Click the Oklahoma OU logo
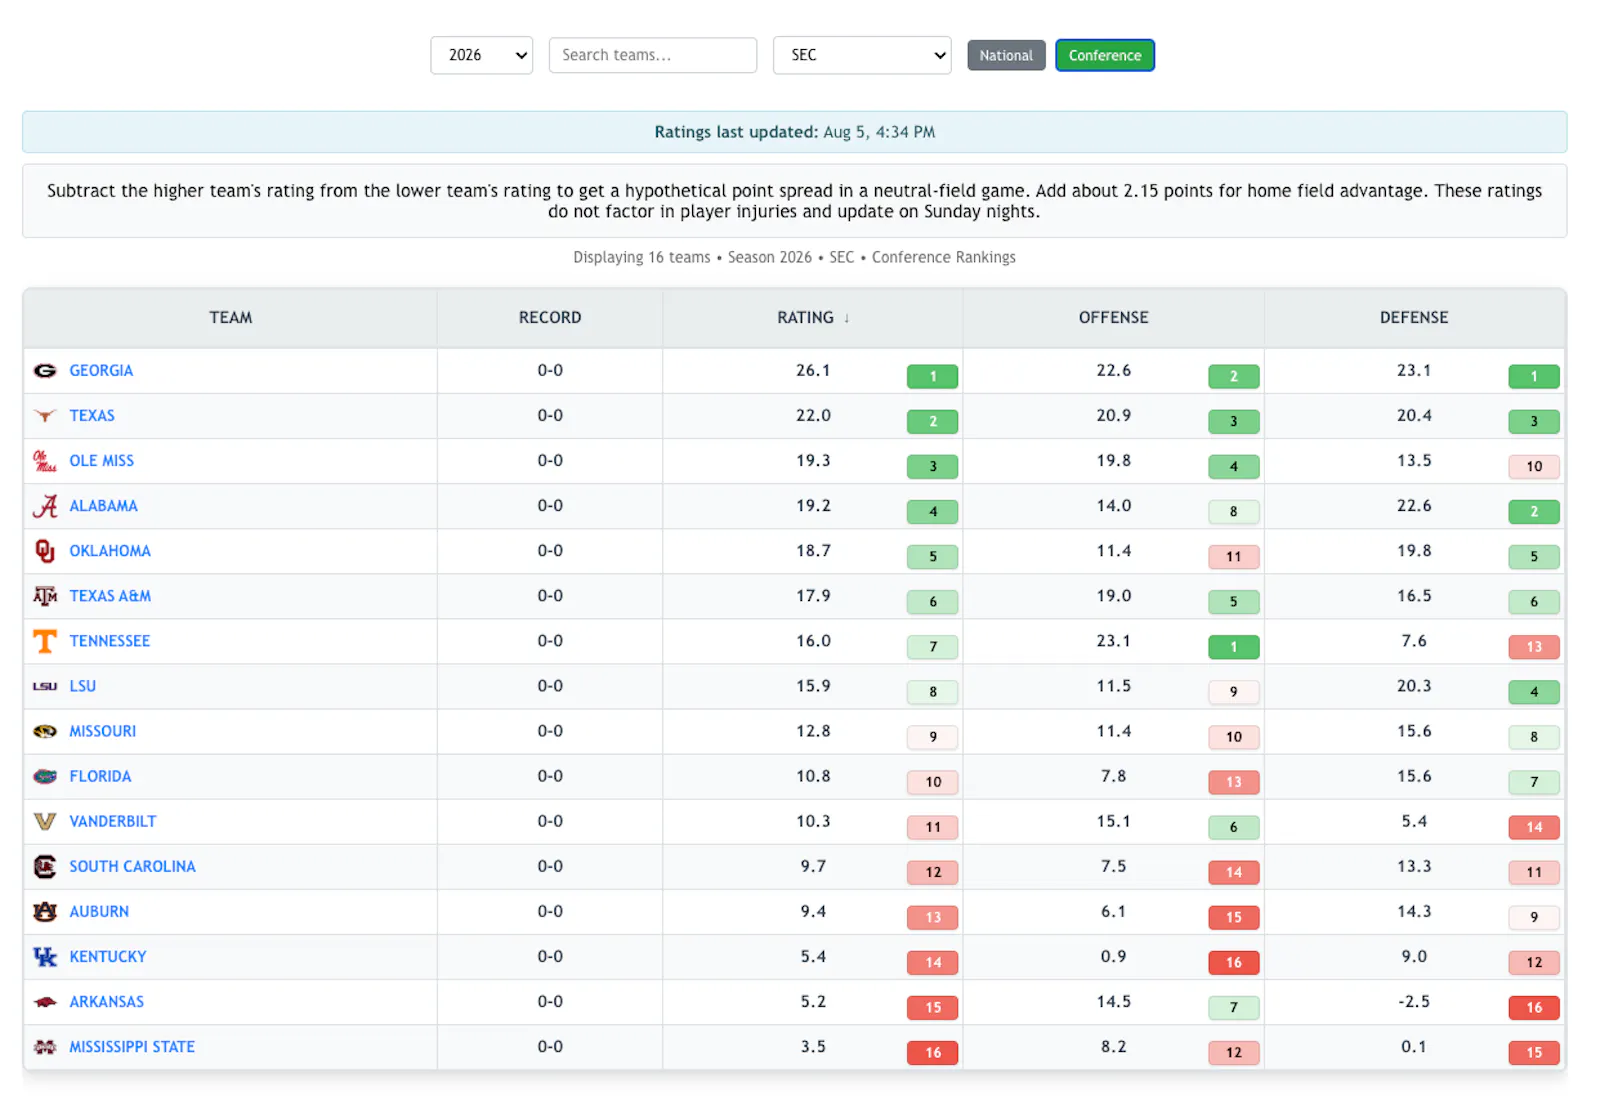Viewport: 1600px width, 1100px height. (x=45, y=551)
